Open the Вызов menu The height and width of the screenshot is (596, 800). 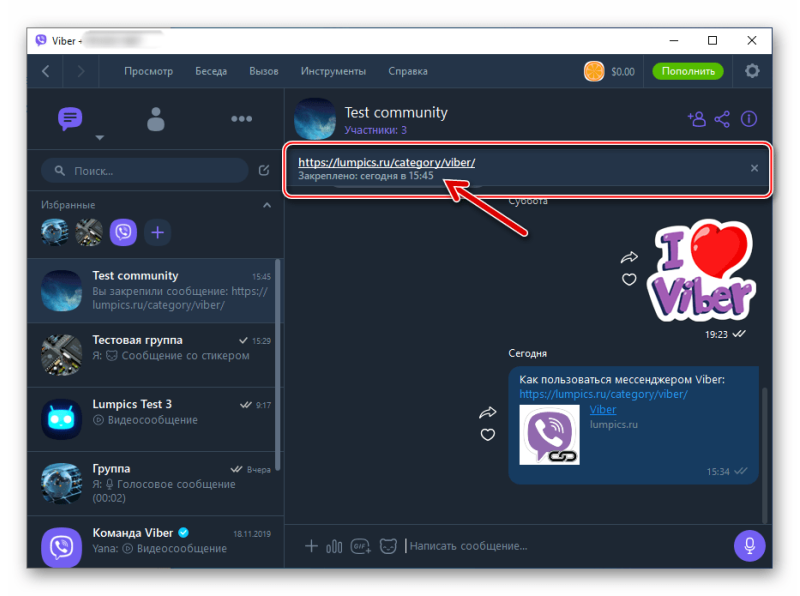(x=264, y=71)
